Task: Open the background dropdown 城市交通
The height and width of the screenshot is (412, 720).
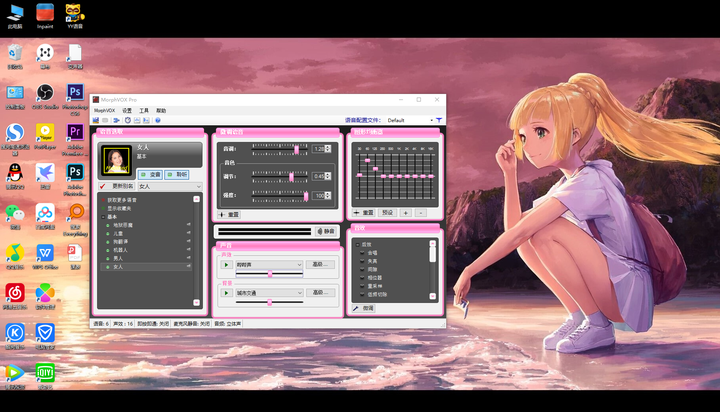Action: pos(269,293)
